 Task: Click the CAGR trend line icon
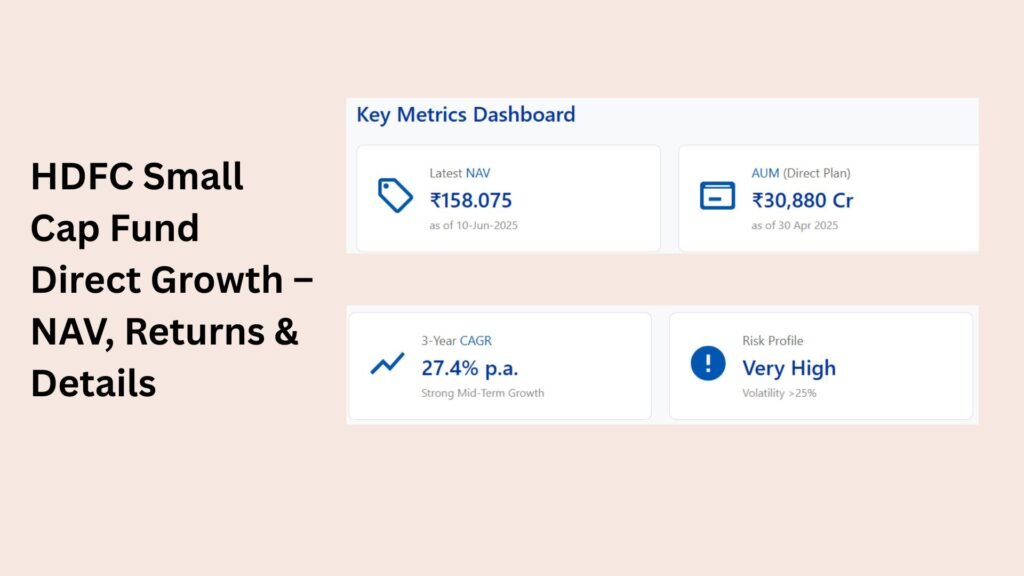click(x=387, y=363)
